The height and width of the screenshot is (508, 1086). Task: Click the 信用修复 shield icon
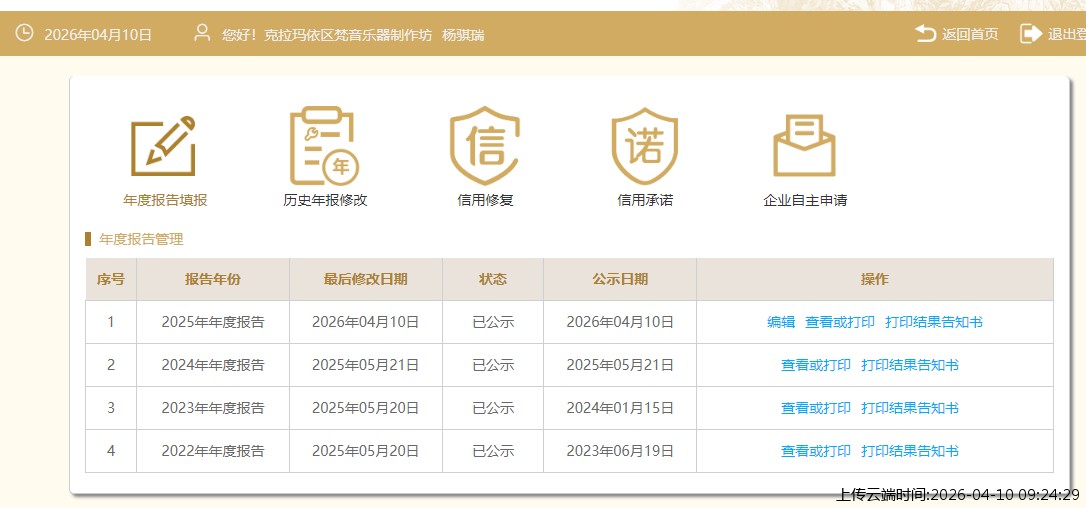pos(485,146)
